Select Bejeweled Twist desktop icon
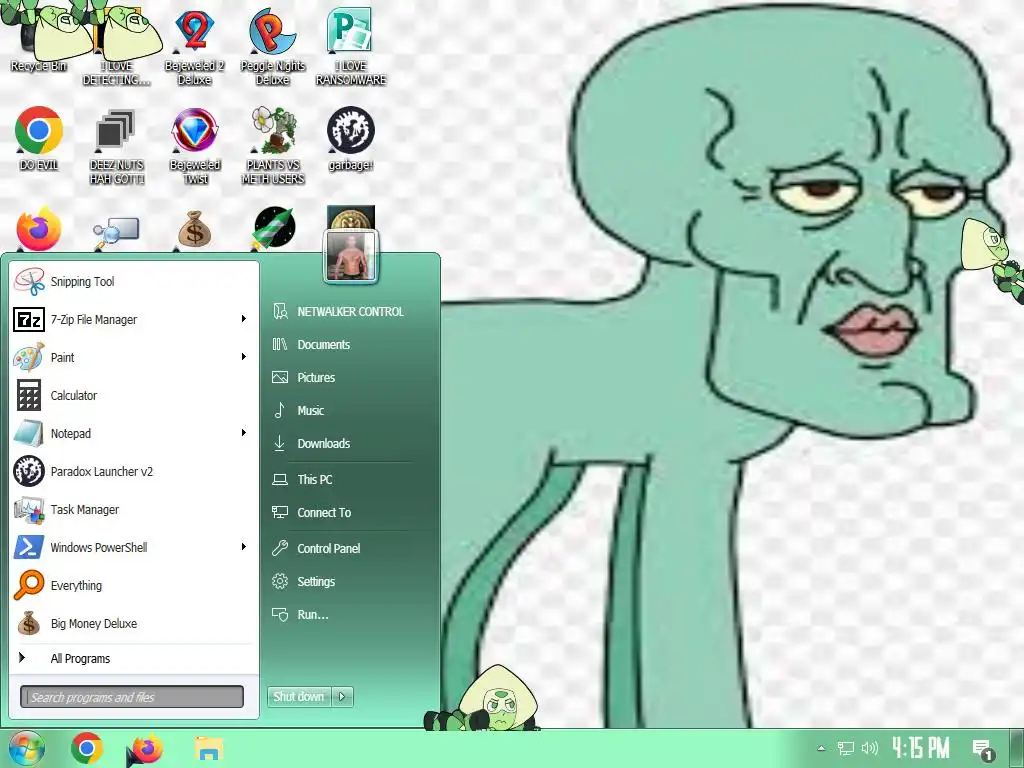 195,145
